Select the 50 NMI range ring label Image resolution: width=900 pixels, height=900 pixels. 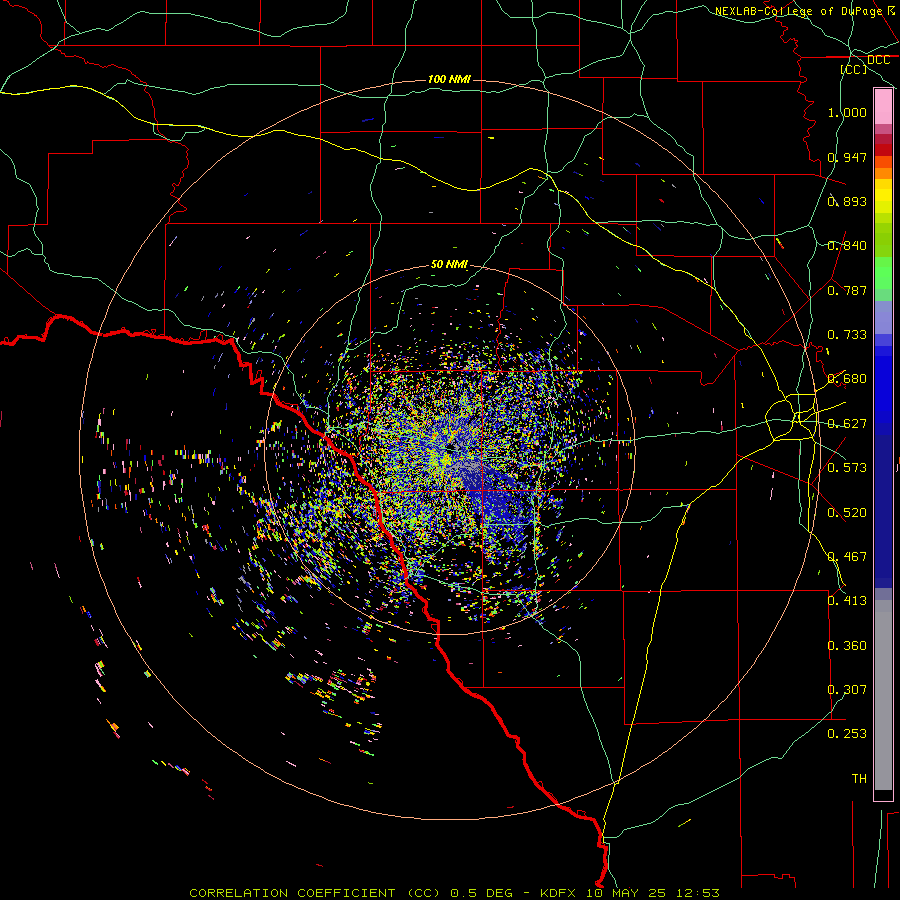[449, 264]
